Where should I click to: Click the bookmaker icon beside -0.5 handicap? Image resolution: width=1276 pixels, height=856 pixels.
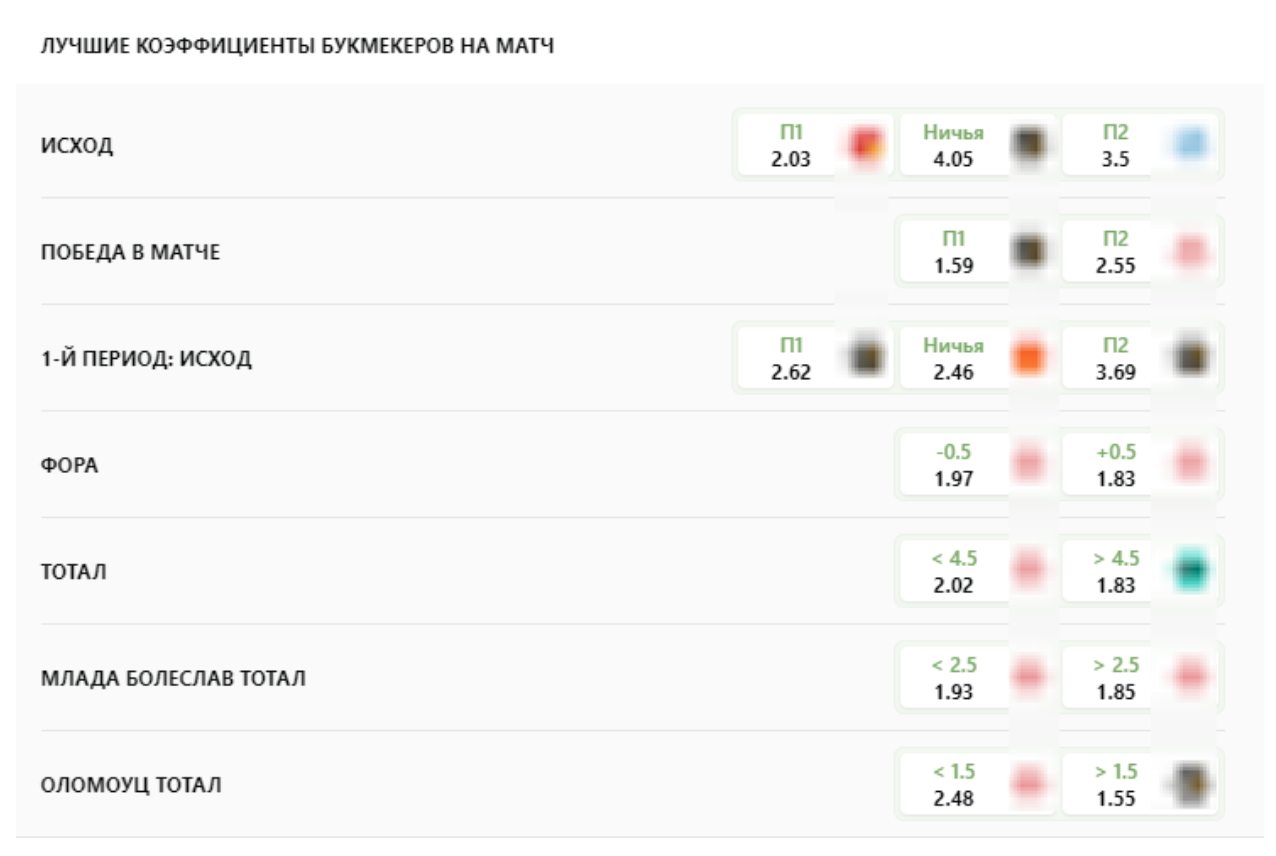click(1027, 465)
